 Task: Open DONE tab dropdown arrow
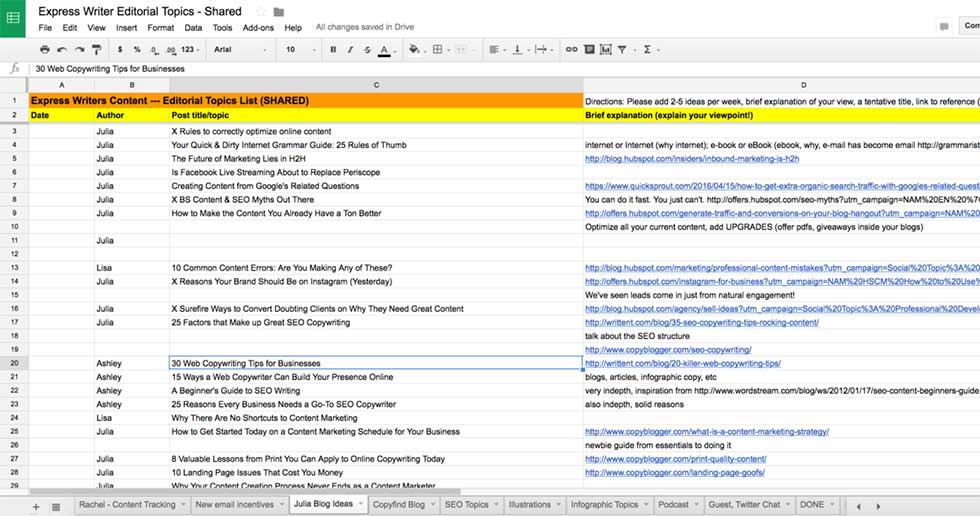[x=832, y=505]
